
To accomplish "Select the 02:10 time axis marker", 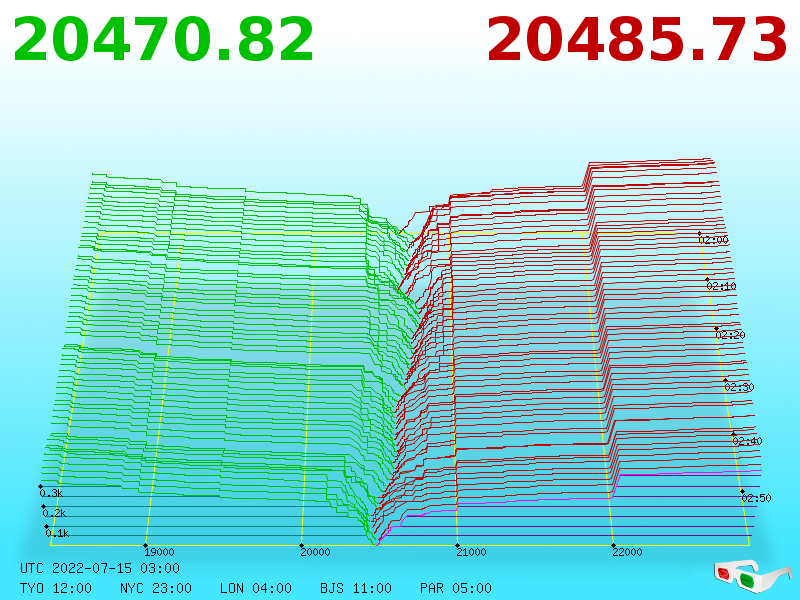I will [721, 286].
